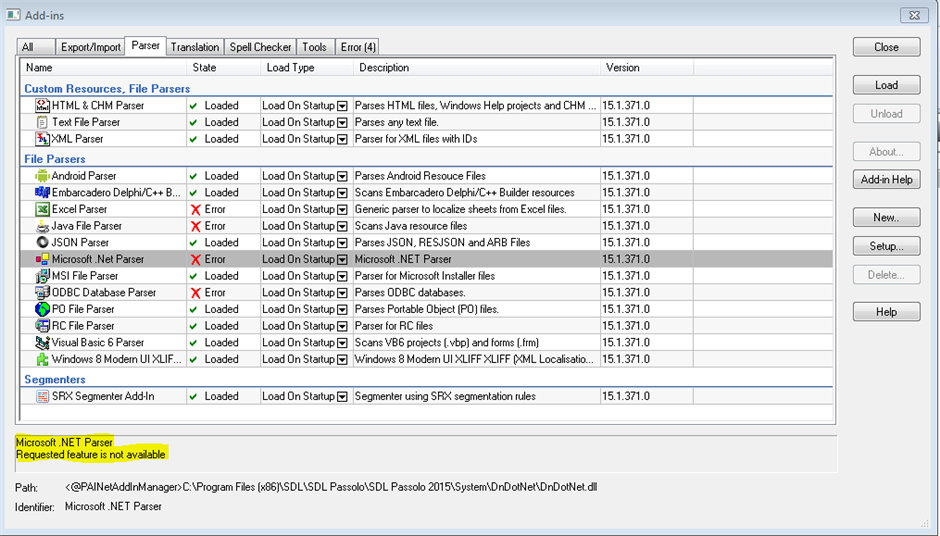Click the RC File Parser icon
940x536 pixels.
pyautogui.click(x=42, y=326)
